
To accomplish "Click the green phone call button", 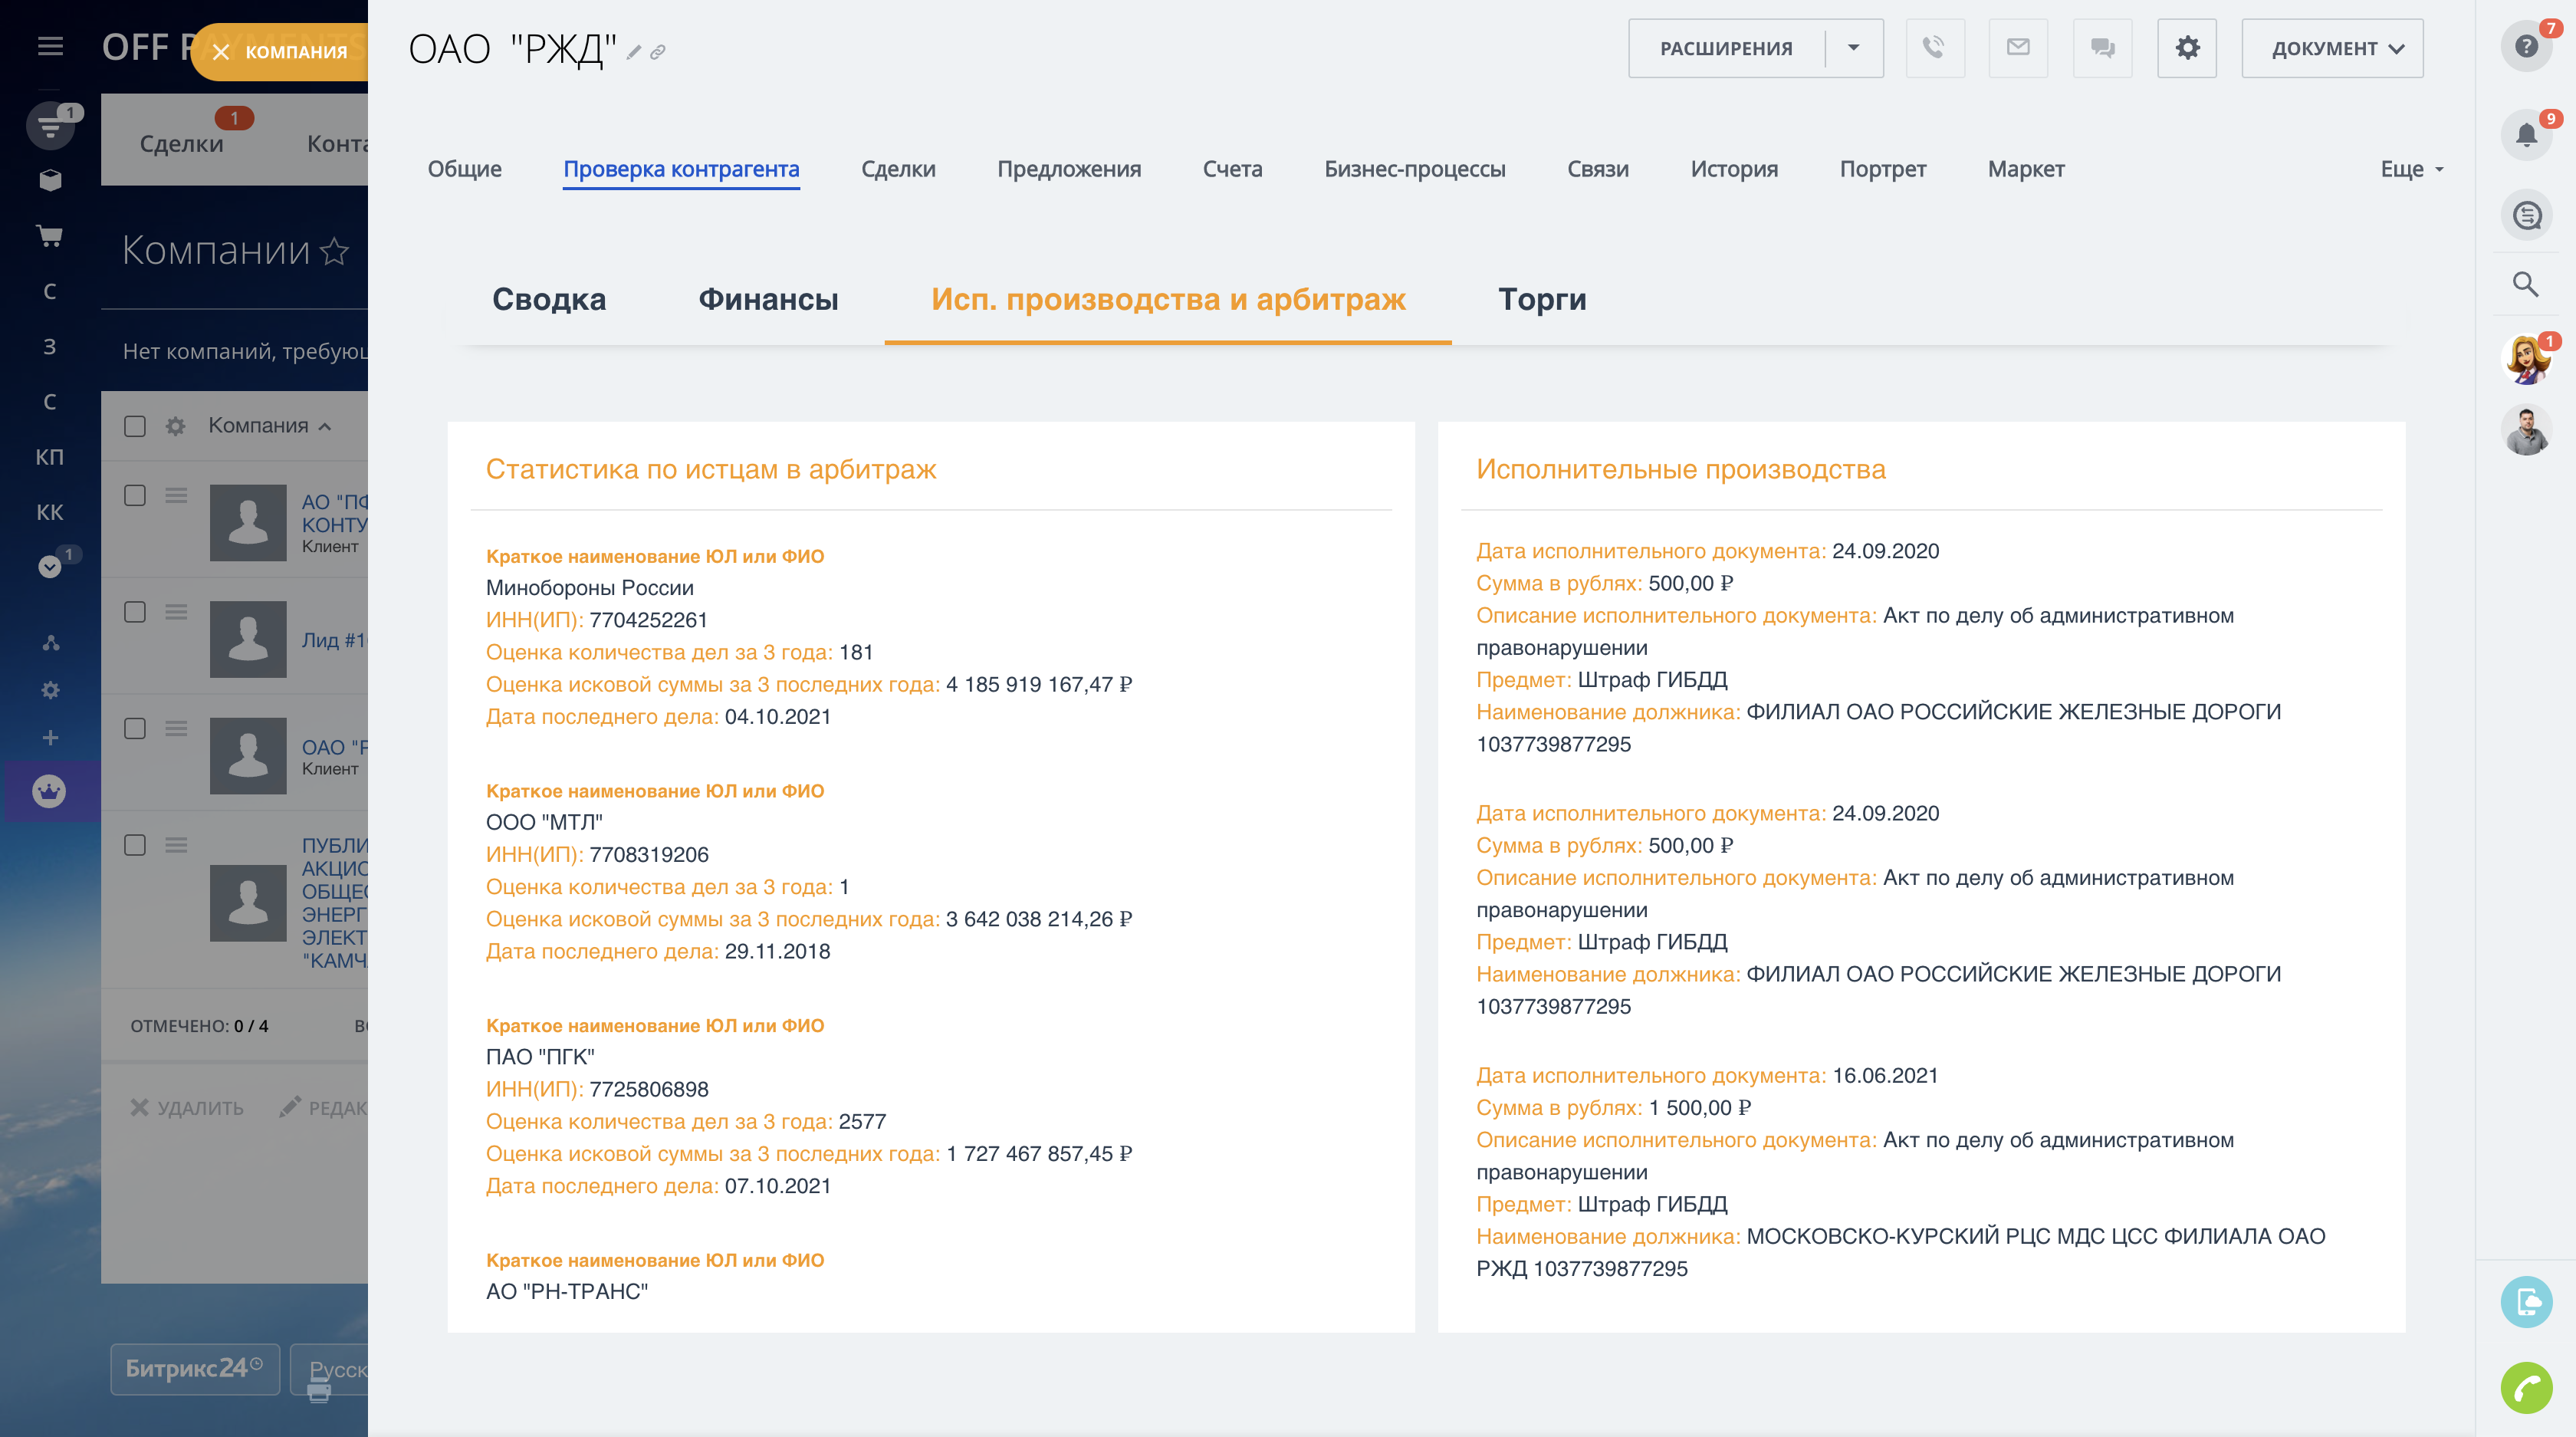I will pyautogui.click(x=2526, y=1388).
